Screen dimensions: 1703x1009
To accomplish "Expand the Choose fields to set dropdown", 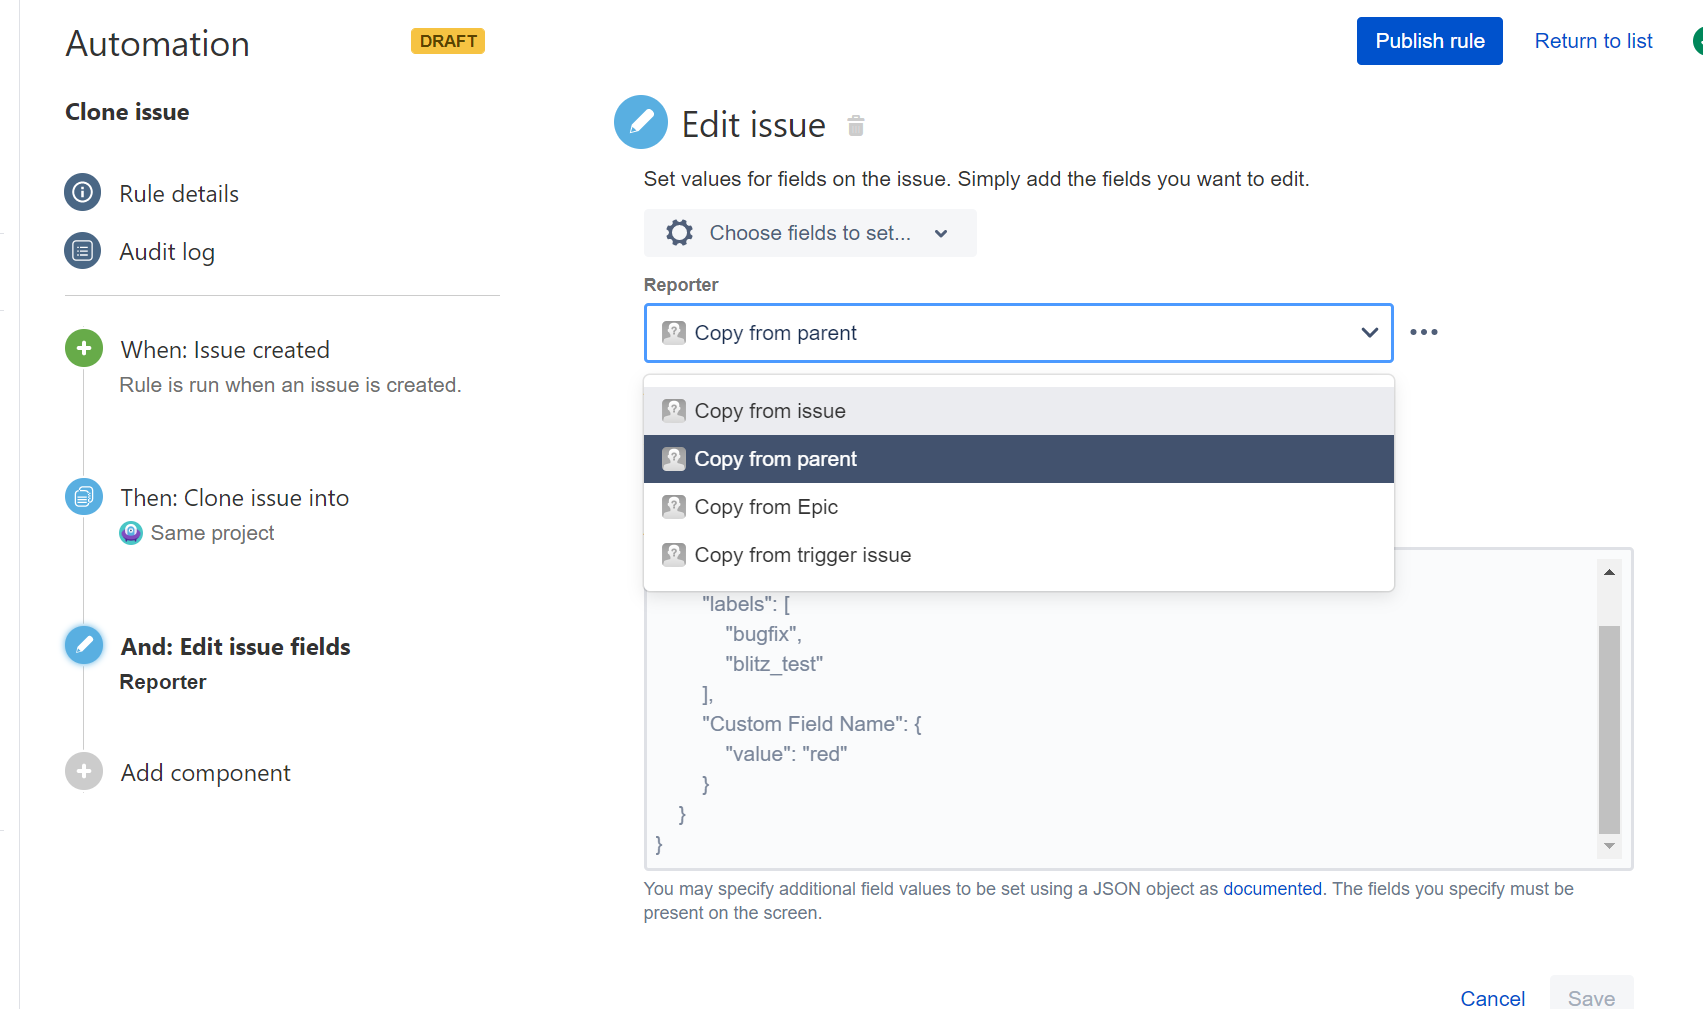I will click(x=810, y=233).
